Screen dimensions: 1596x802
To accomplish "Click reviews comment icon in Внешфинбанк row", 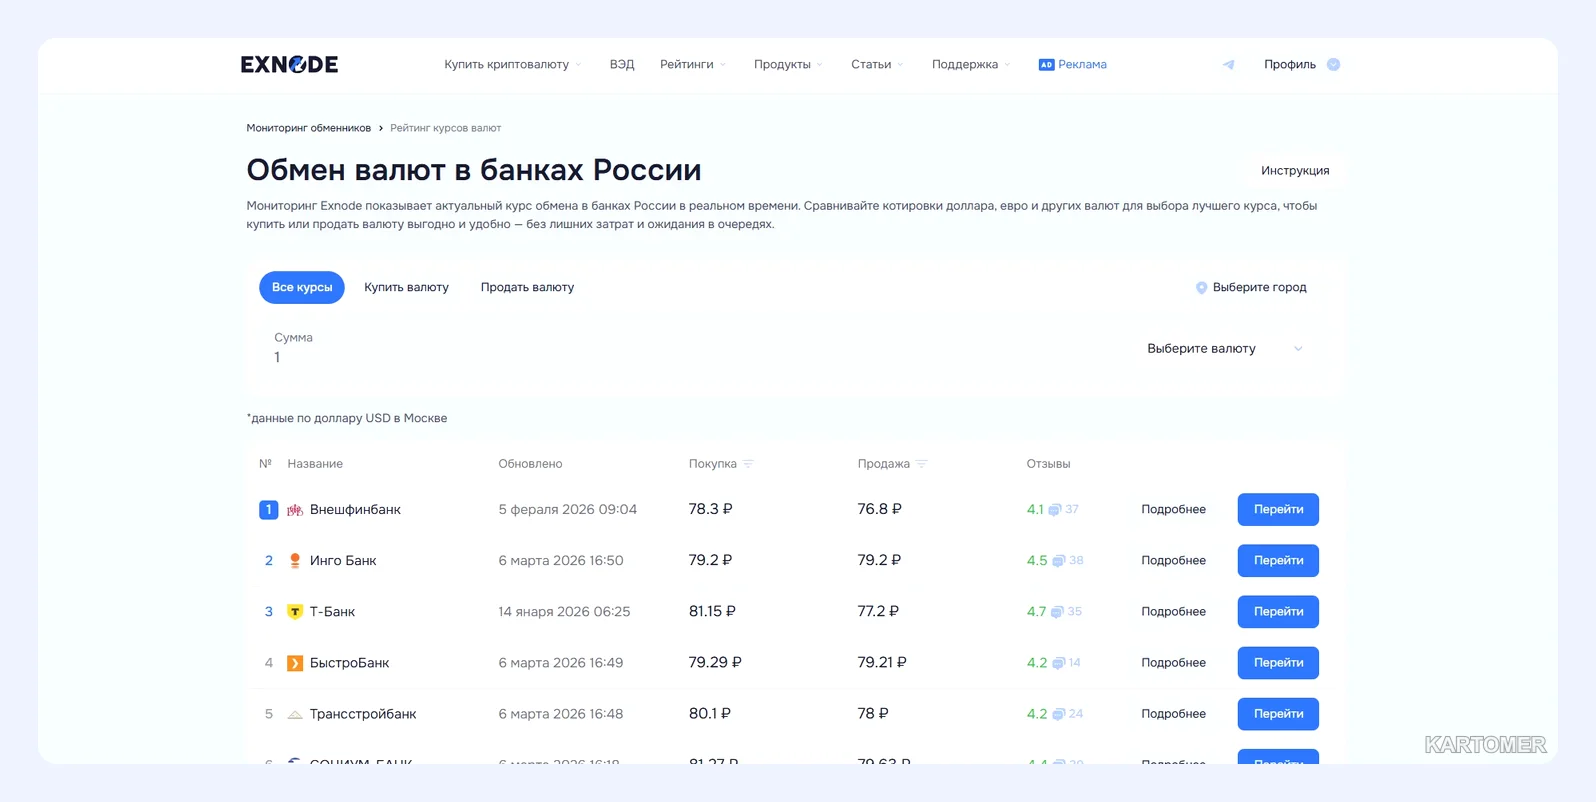I will click(x=1054, y=510).
